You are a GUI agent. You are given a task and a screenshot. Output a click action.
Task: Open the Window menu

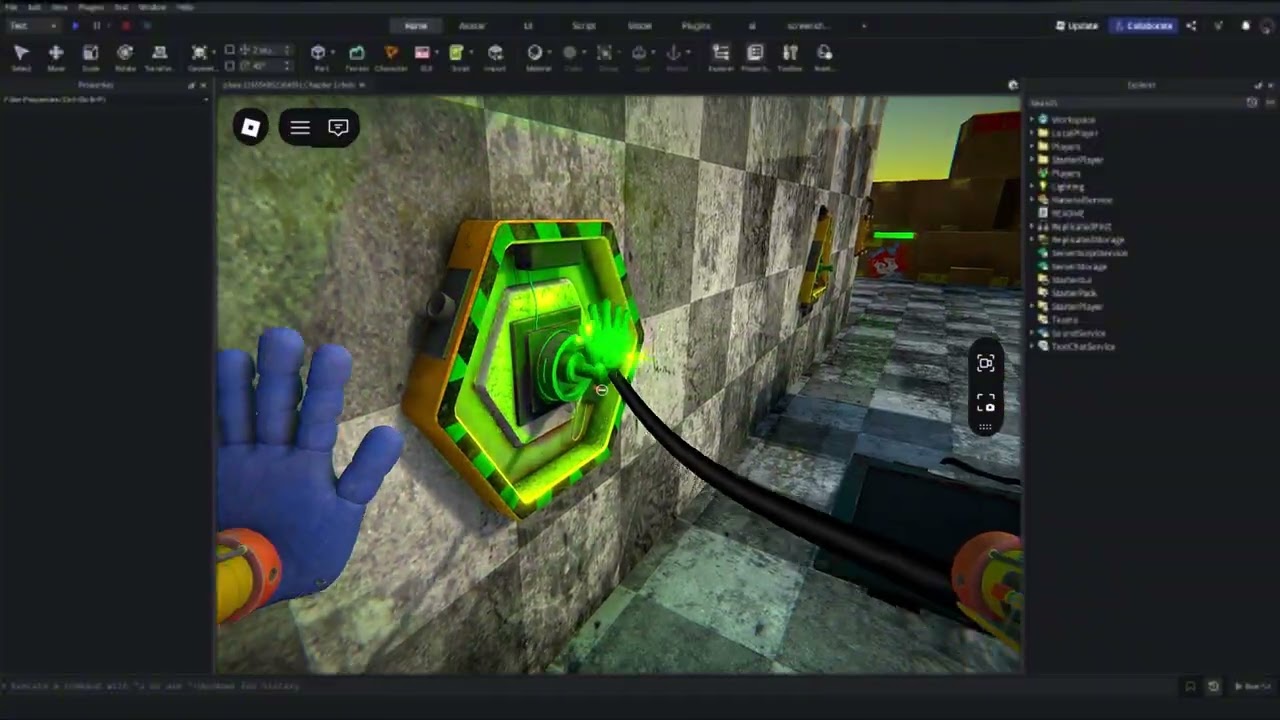pos(153,7)
